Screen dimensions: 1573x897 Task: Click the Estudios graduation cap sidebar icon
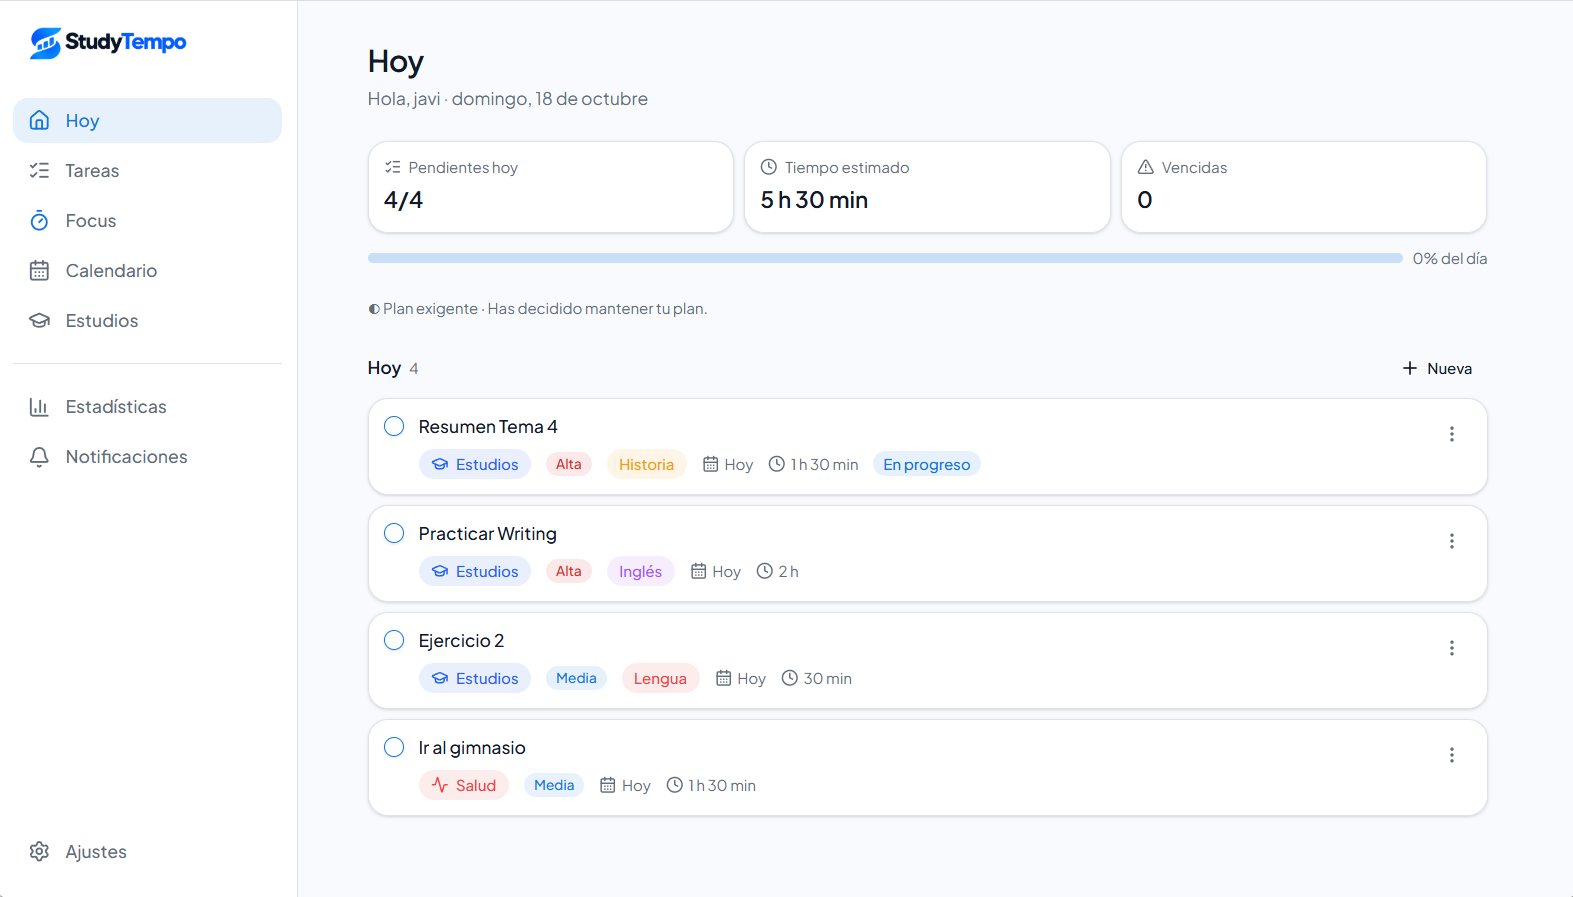(39, 320)
